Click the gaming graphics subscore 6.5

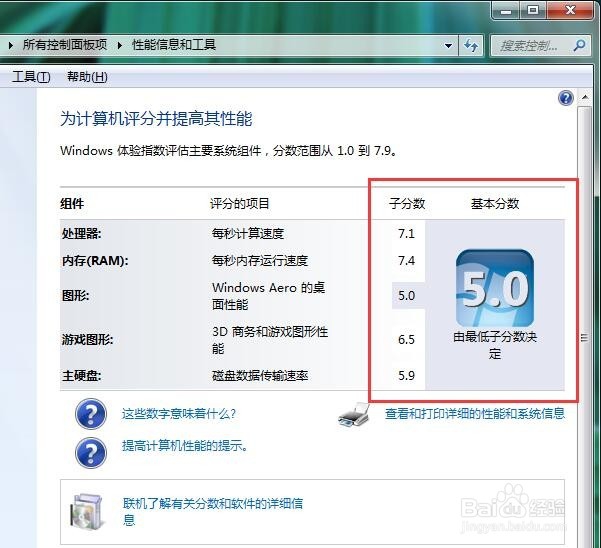tap(406, 340)
